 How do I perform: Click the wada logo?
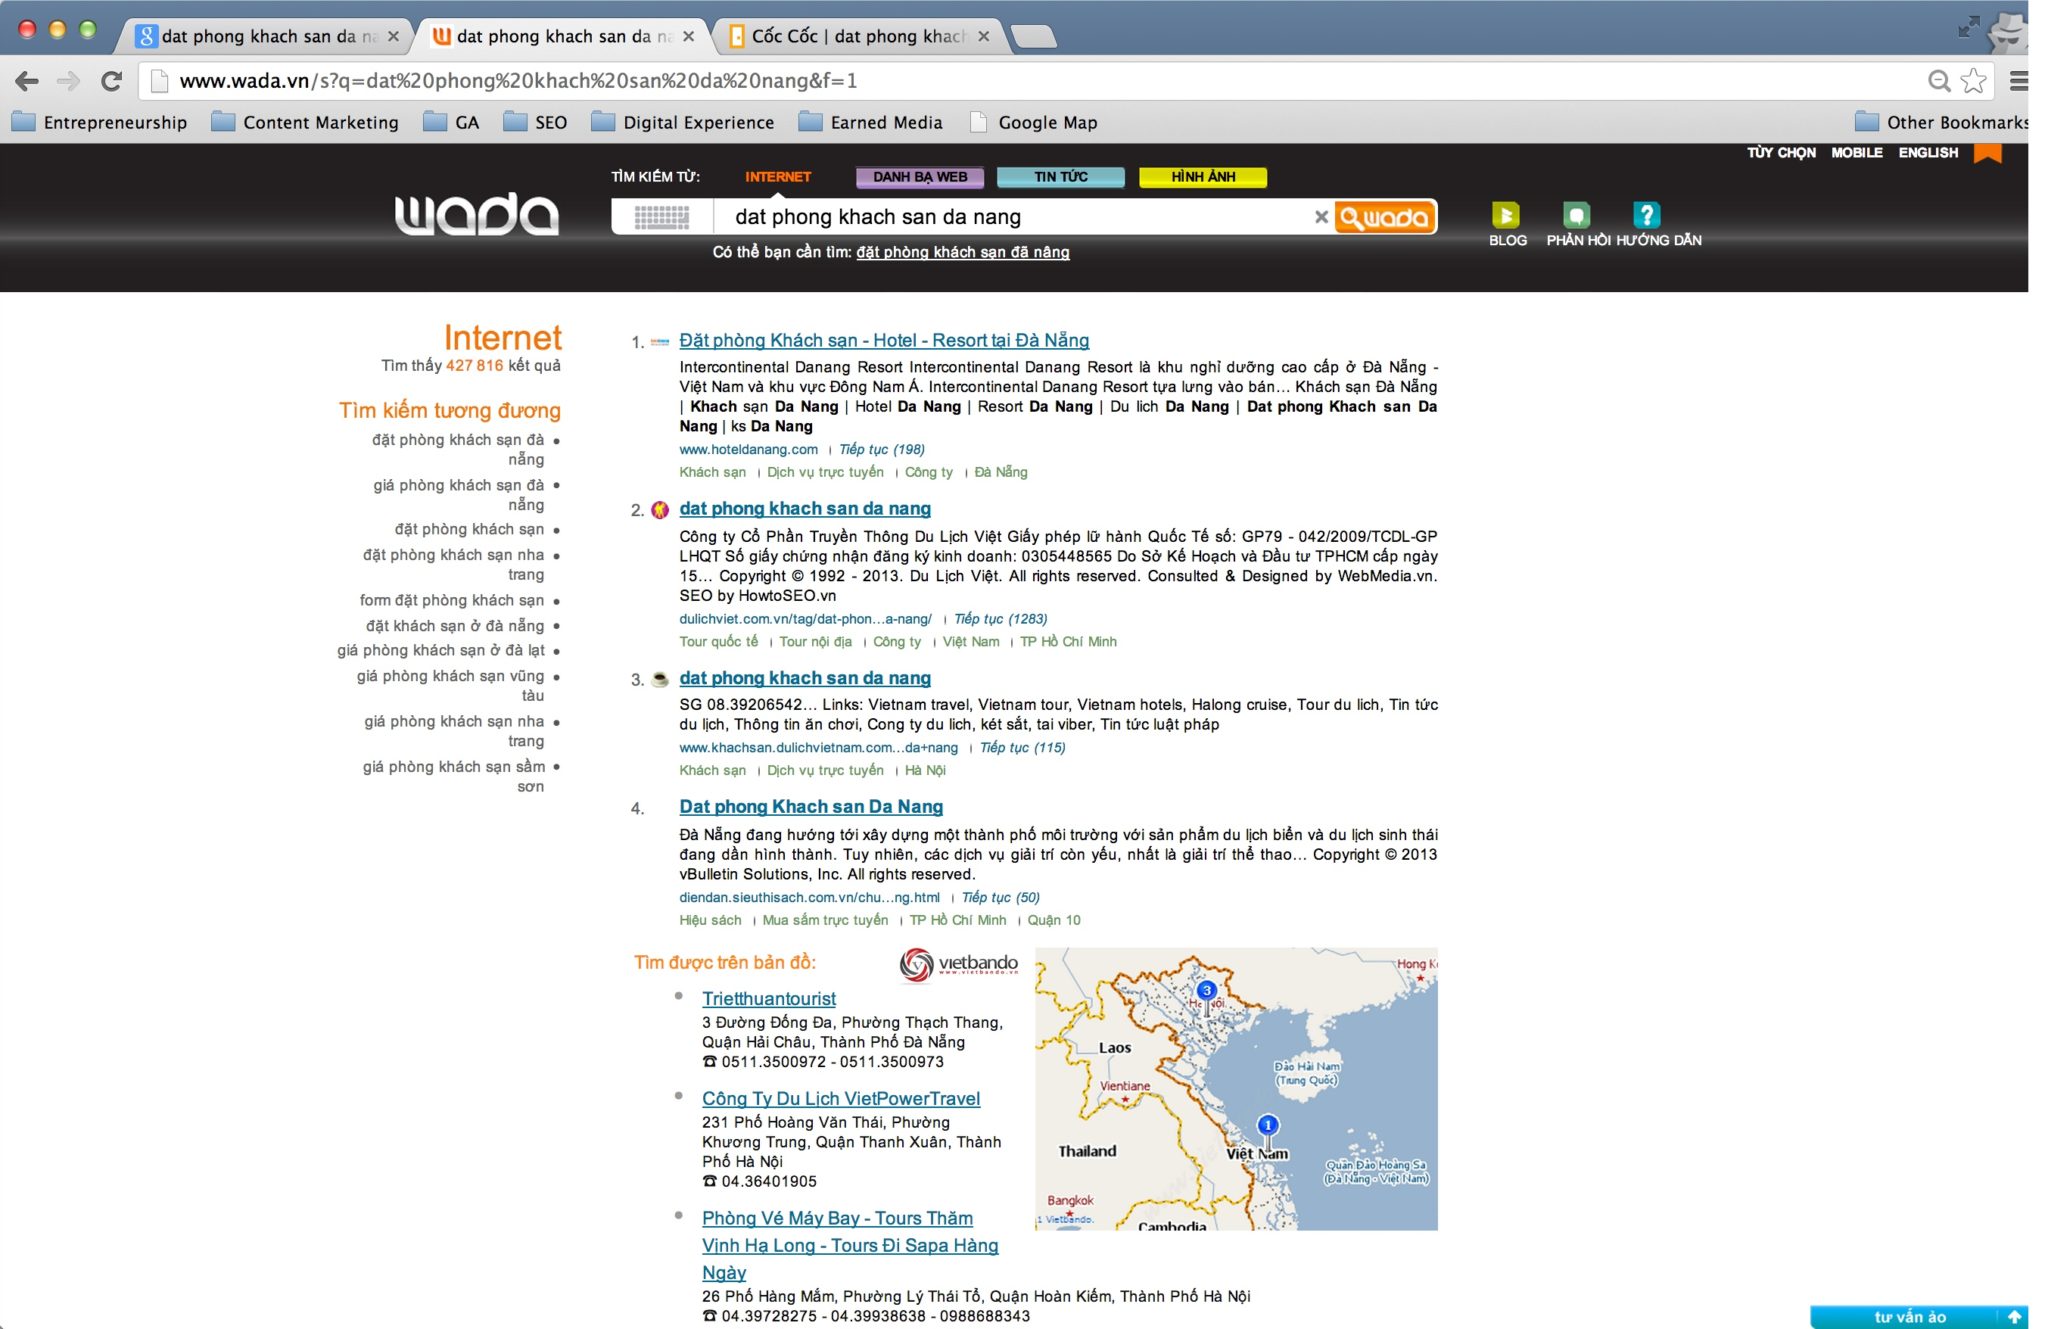[477, 214]
